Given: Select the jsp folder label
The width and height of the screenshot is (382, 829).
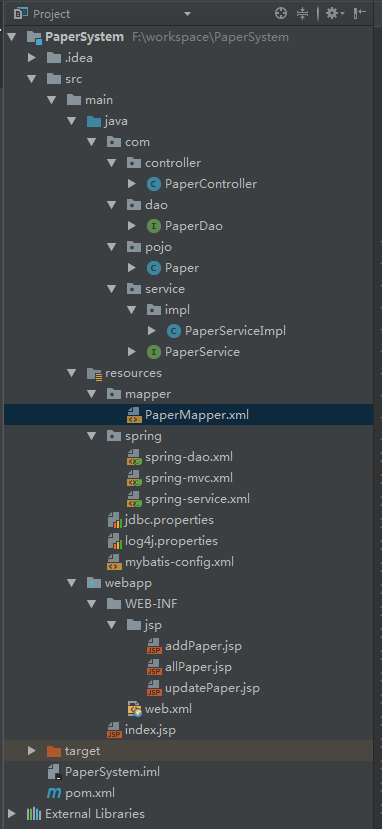Looking at the screenshot, I should (153, 625).
